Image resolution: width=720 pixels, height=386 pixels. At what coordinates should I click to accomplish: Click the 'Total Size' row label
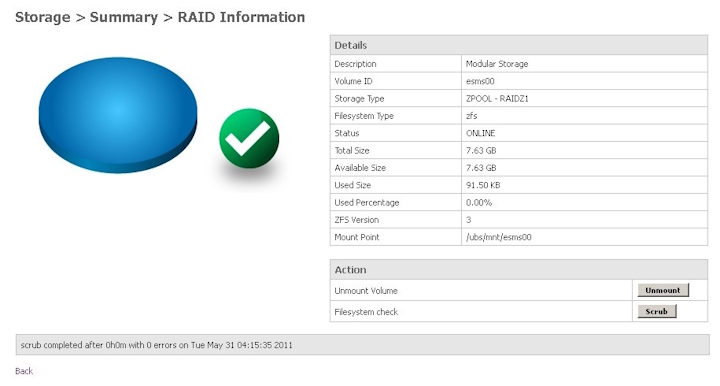point(352,151)
